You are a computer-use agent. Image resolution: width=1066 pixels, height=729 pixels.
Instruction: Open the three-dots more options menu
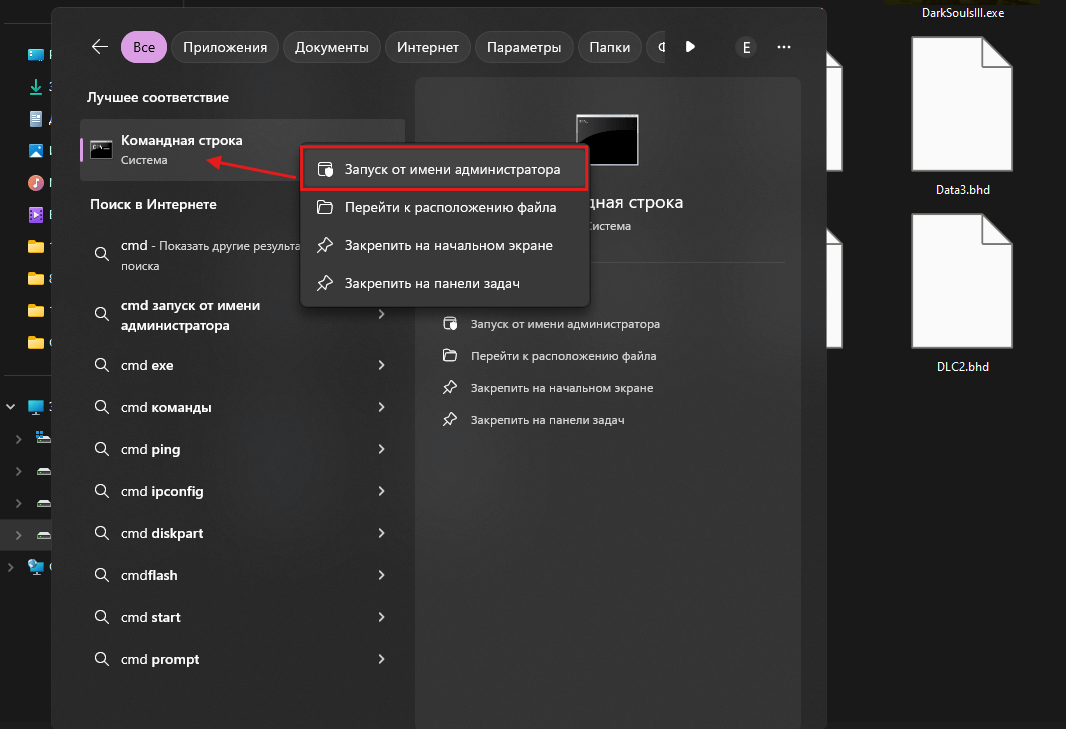[784, 47]
